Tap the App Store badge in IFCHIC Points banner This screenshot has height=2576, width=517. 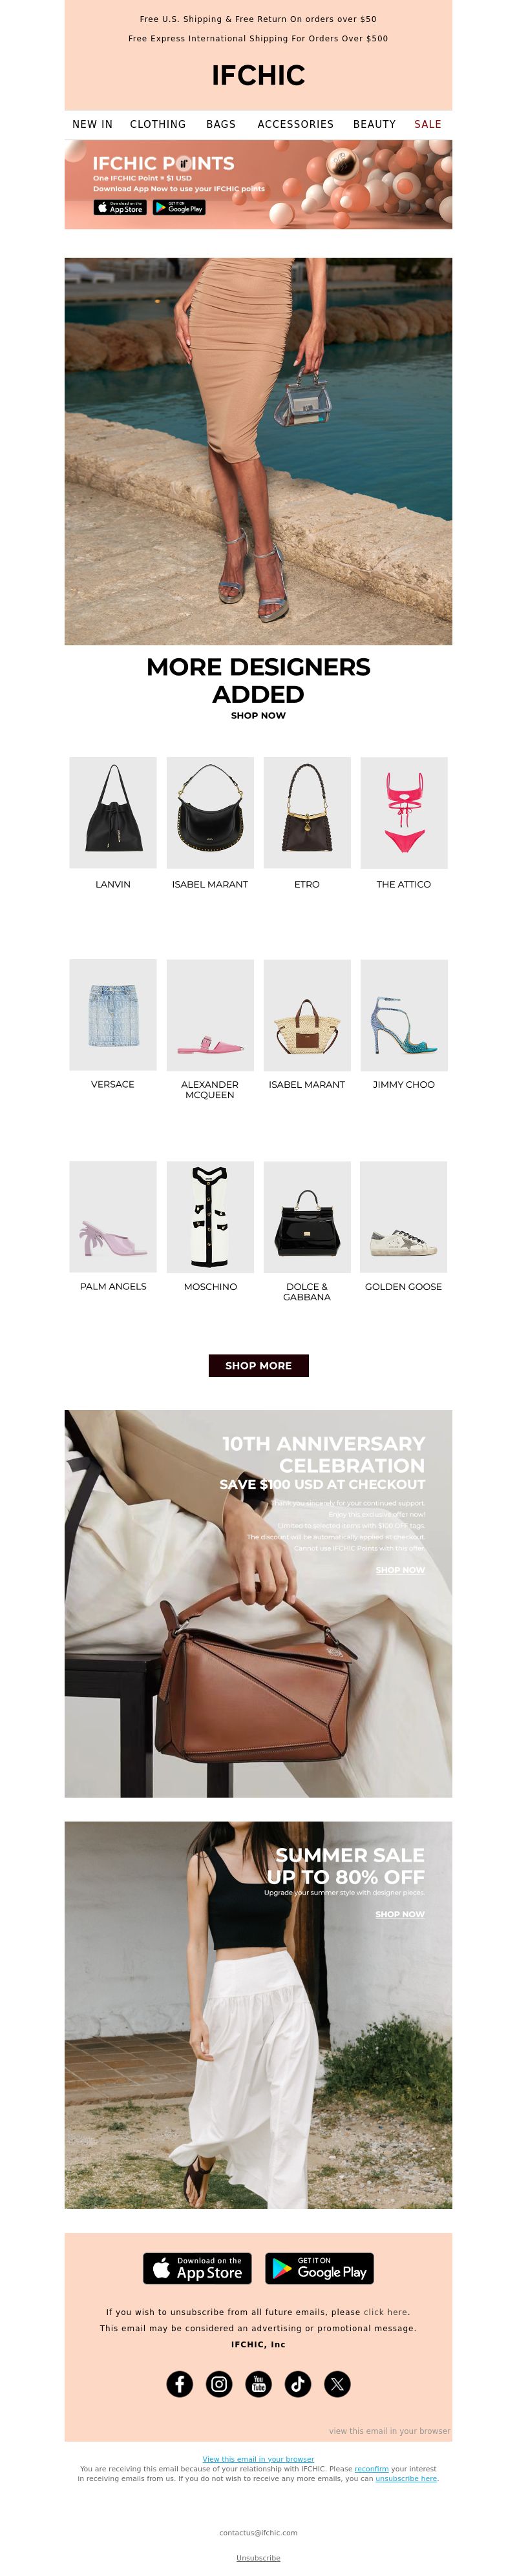pos(120,207)
